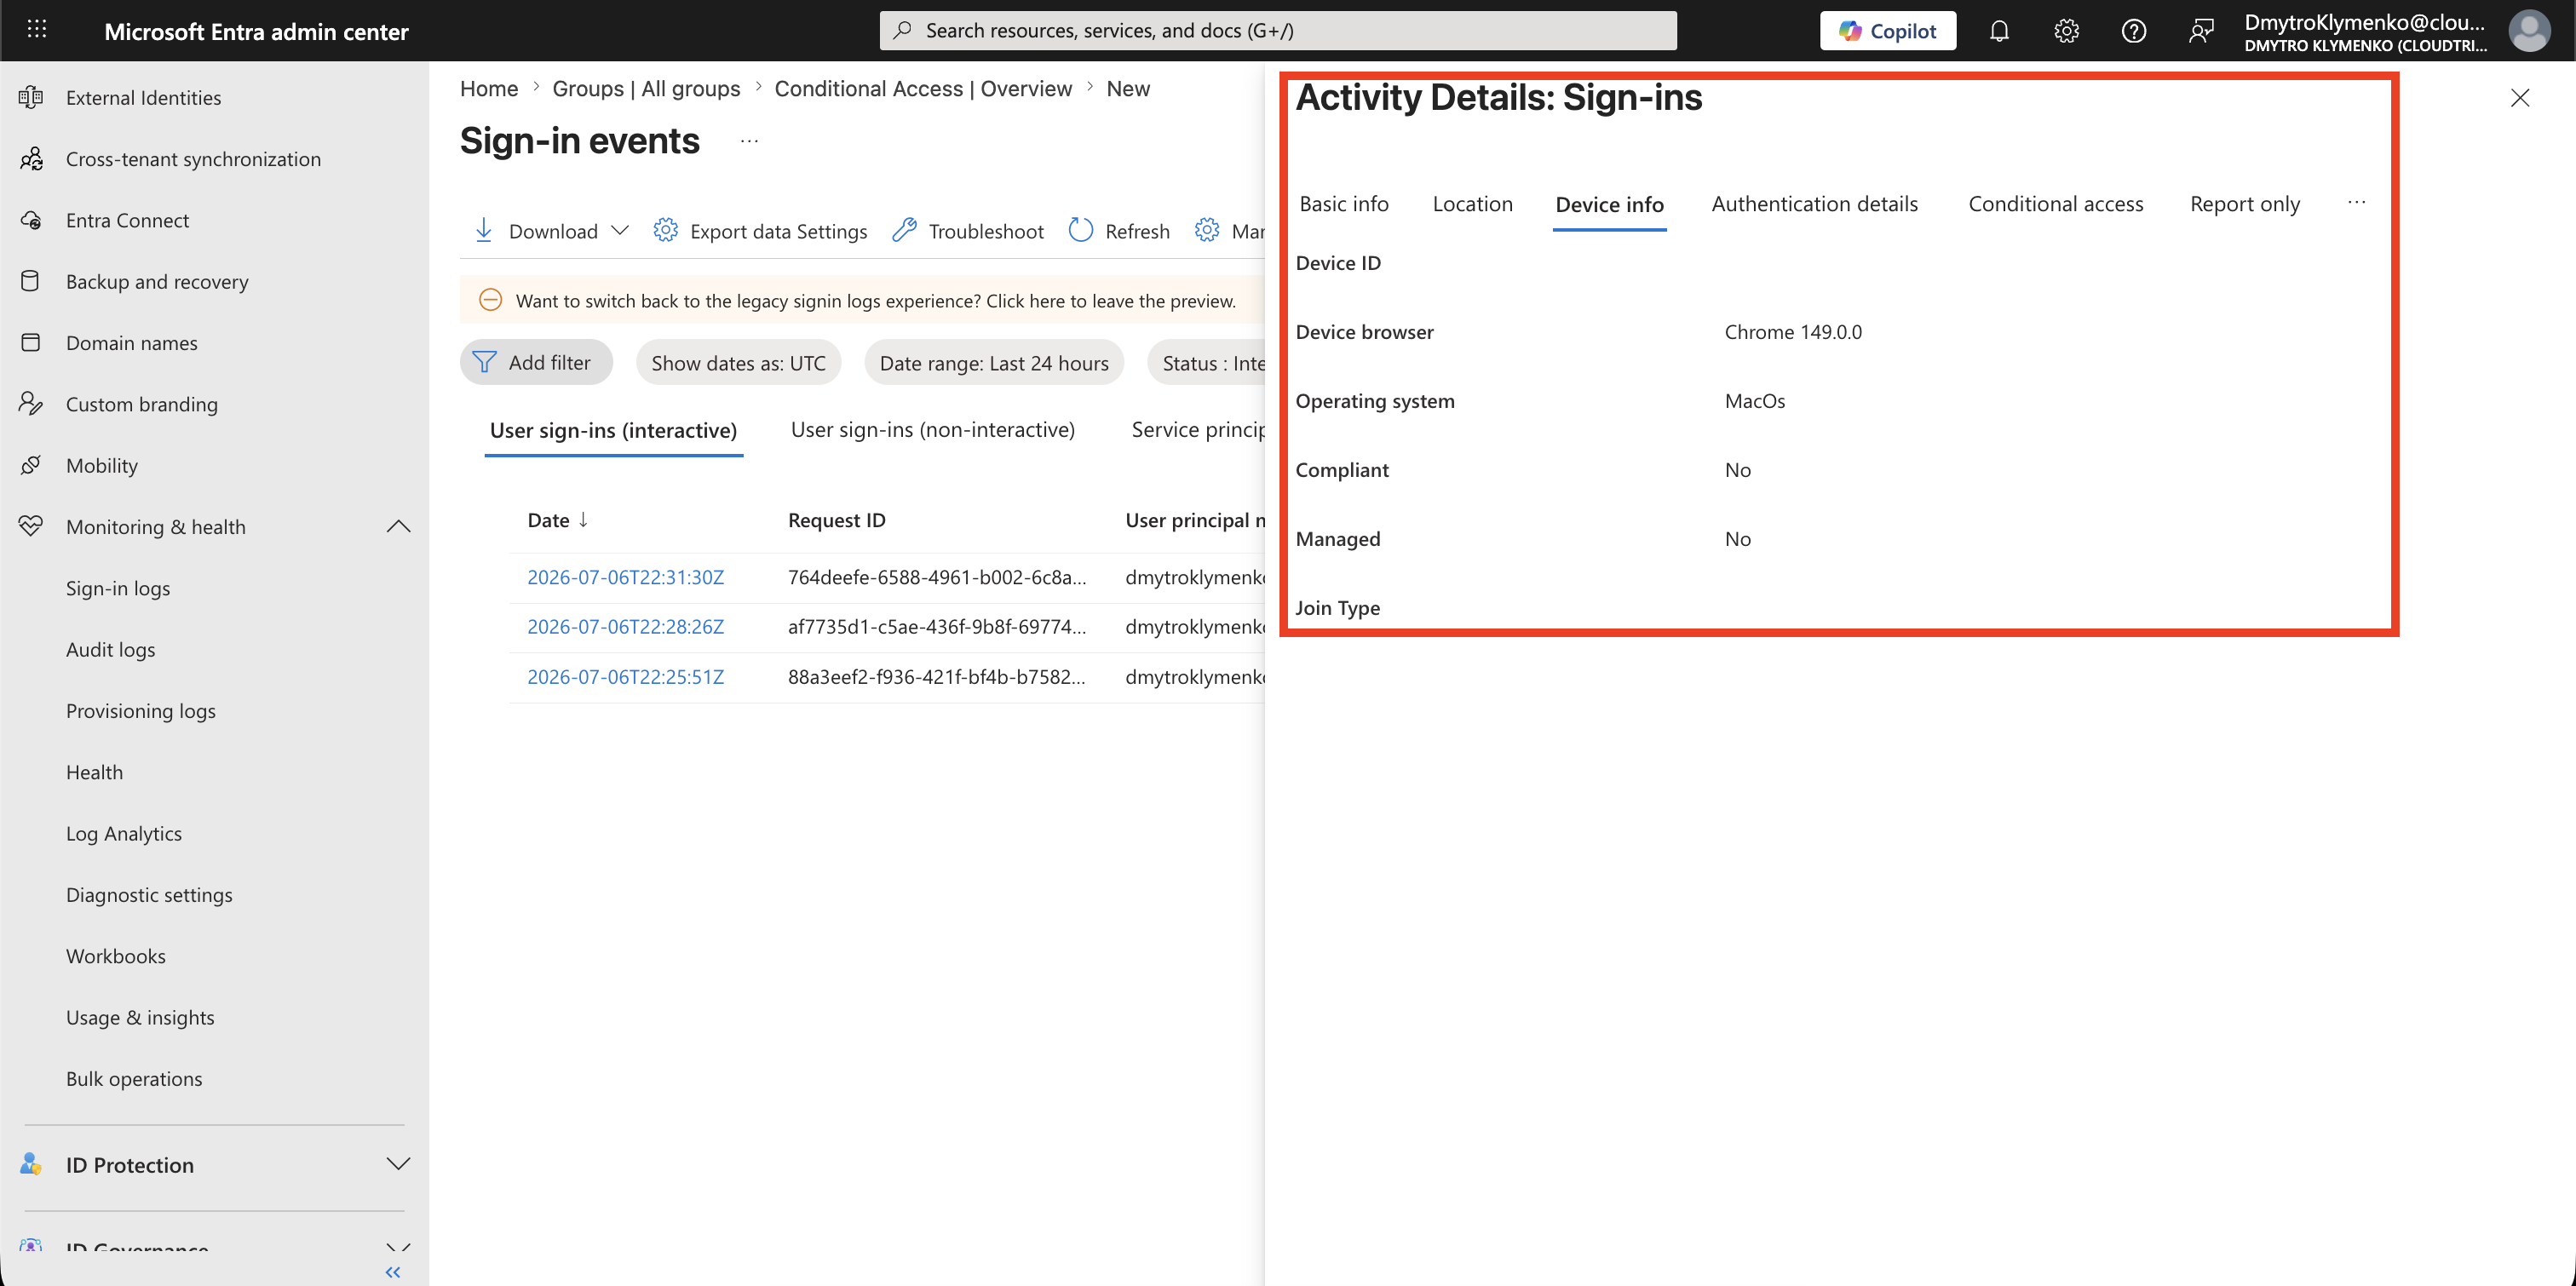Show more tabs ellipsis in details panel
Image resolution: width=2576 pixels, height=1286 pixels.
[x=2356, y=203]
